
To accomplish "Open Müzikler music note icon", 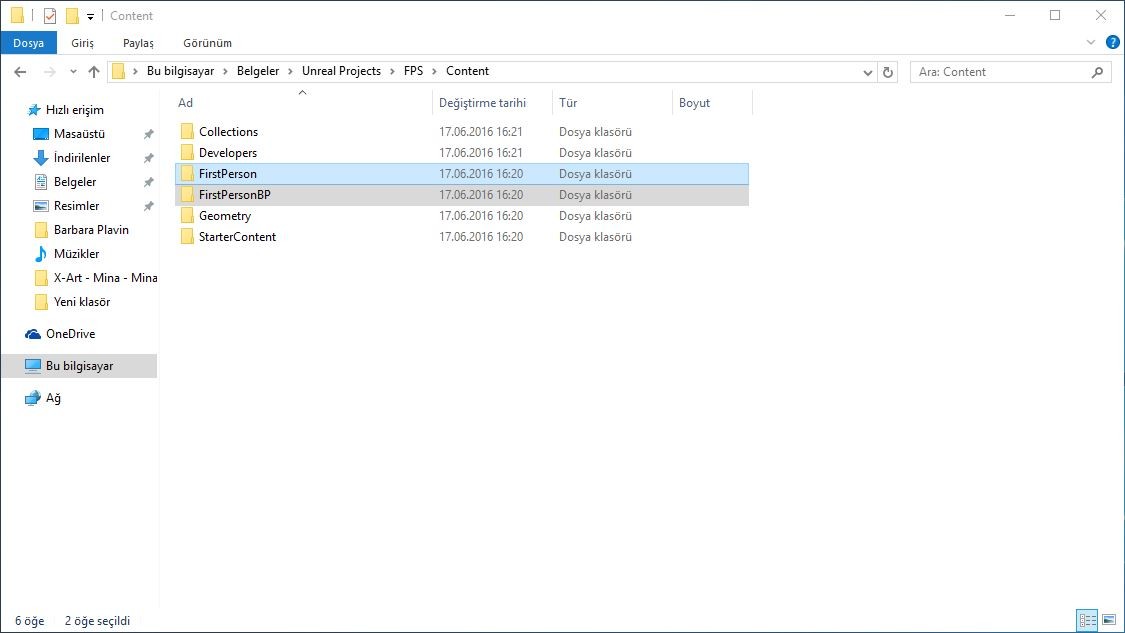I will [x=41, y=254].
